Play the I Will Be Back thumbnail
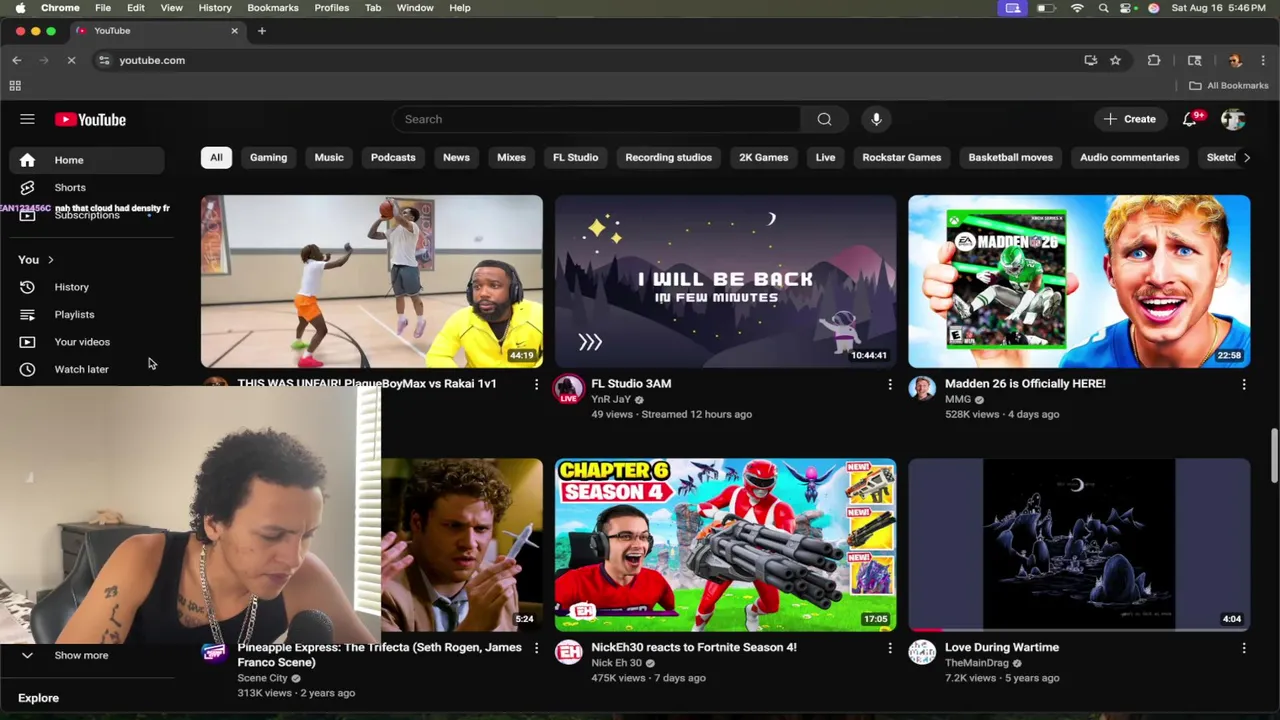Viewport: 1280px width, 720px height. (726, 281)
